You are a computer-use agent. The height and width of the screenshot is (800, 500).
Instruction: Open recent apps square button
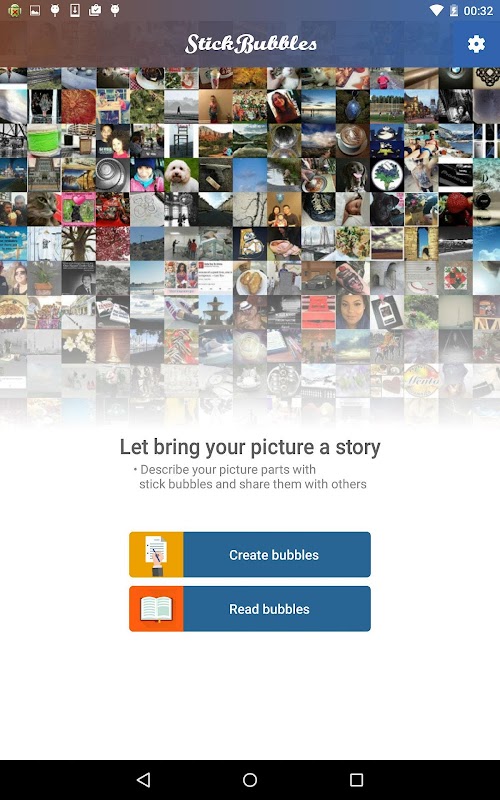pos(356,780)
